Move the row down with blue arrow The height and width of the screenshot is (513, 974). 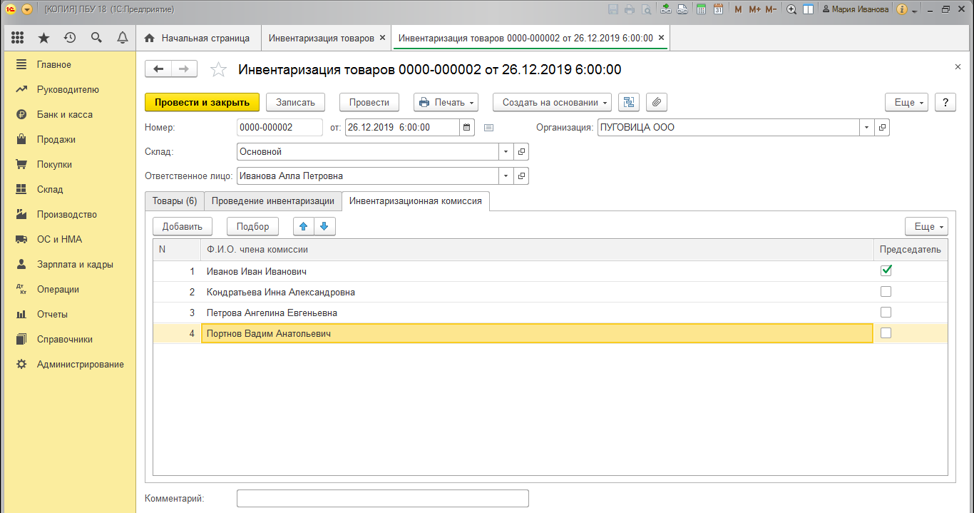point(323,227)
